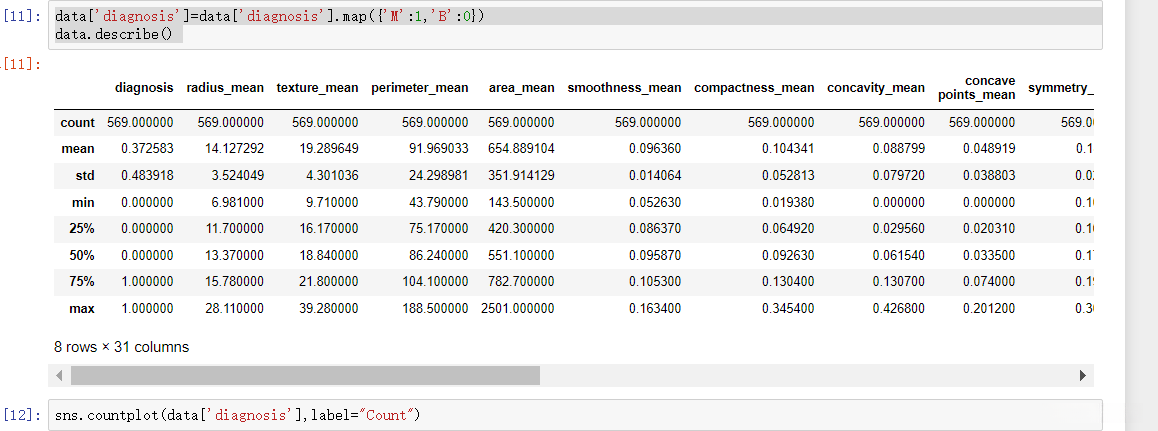
Task: Click the texture_mean max value 39.280000
Action: point(329,308)
